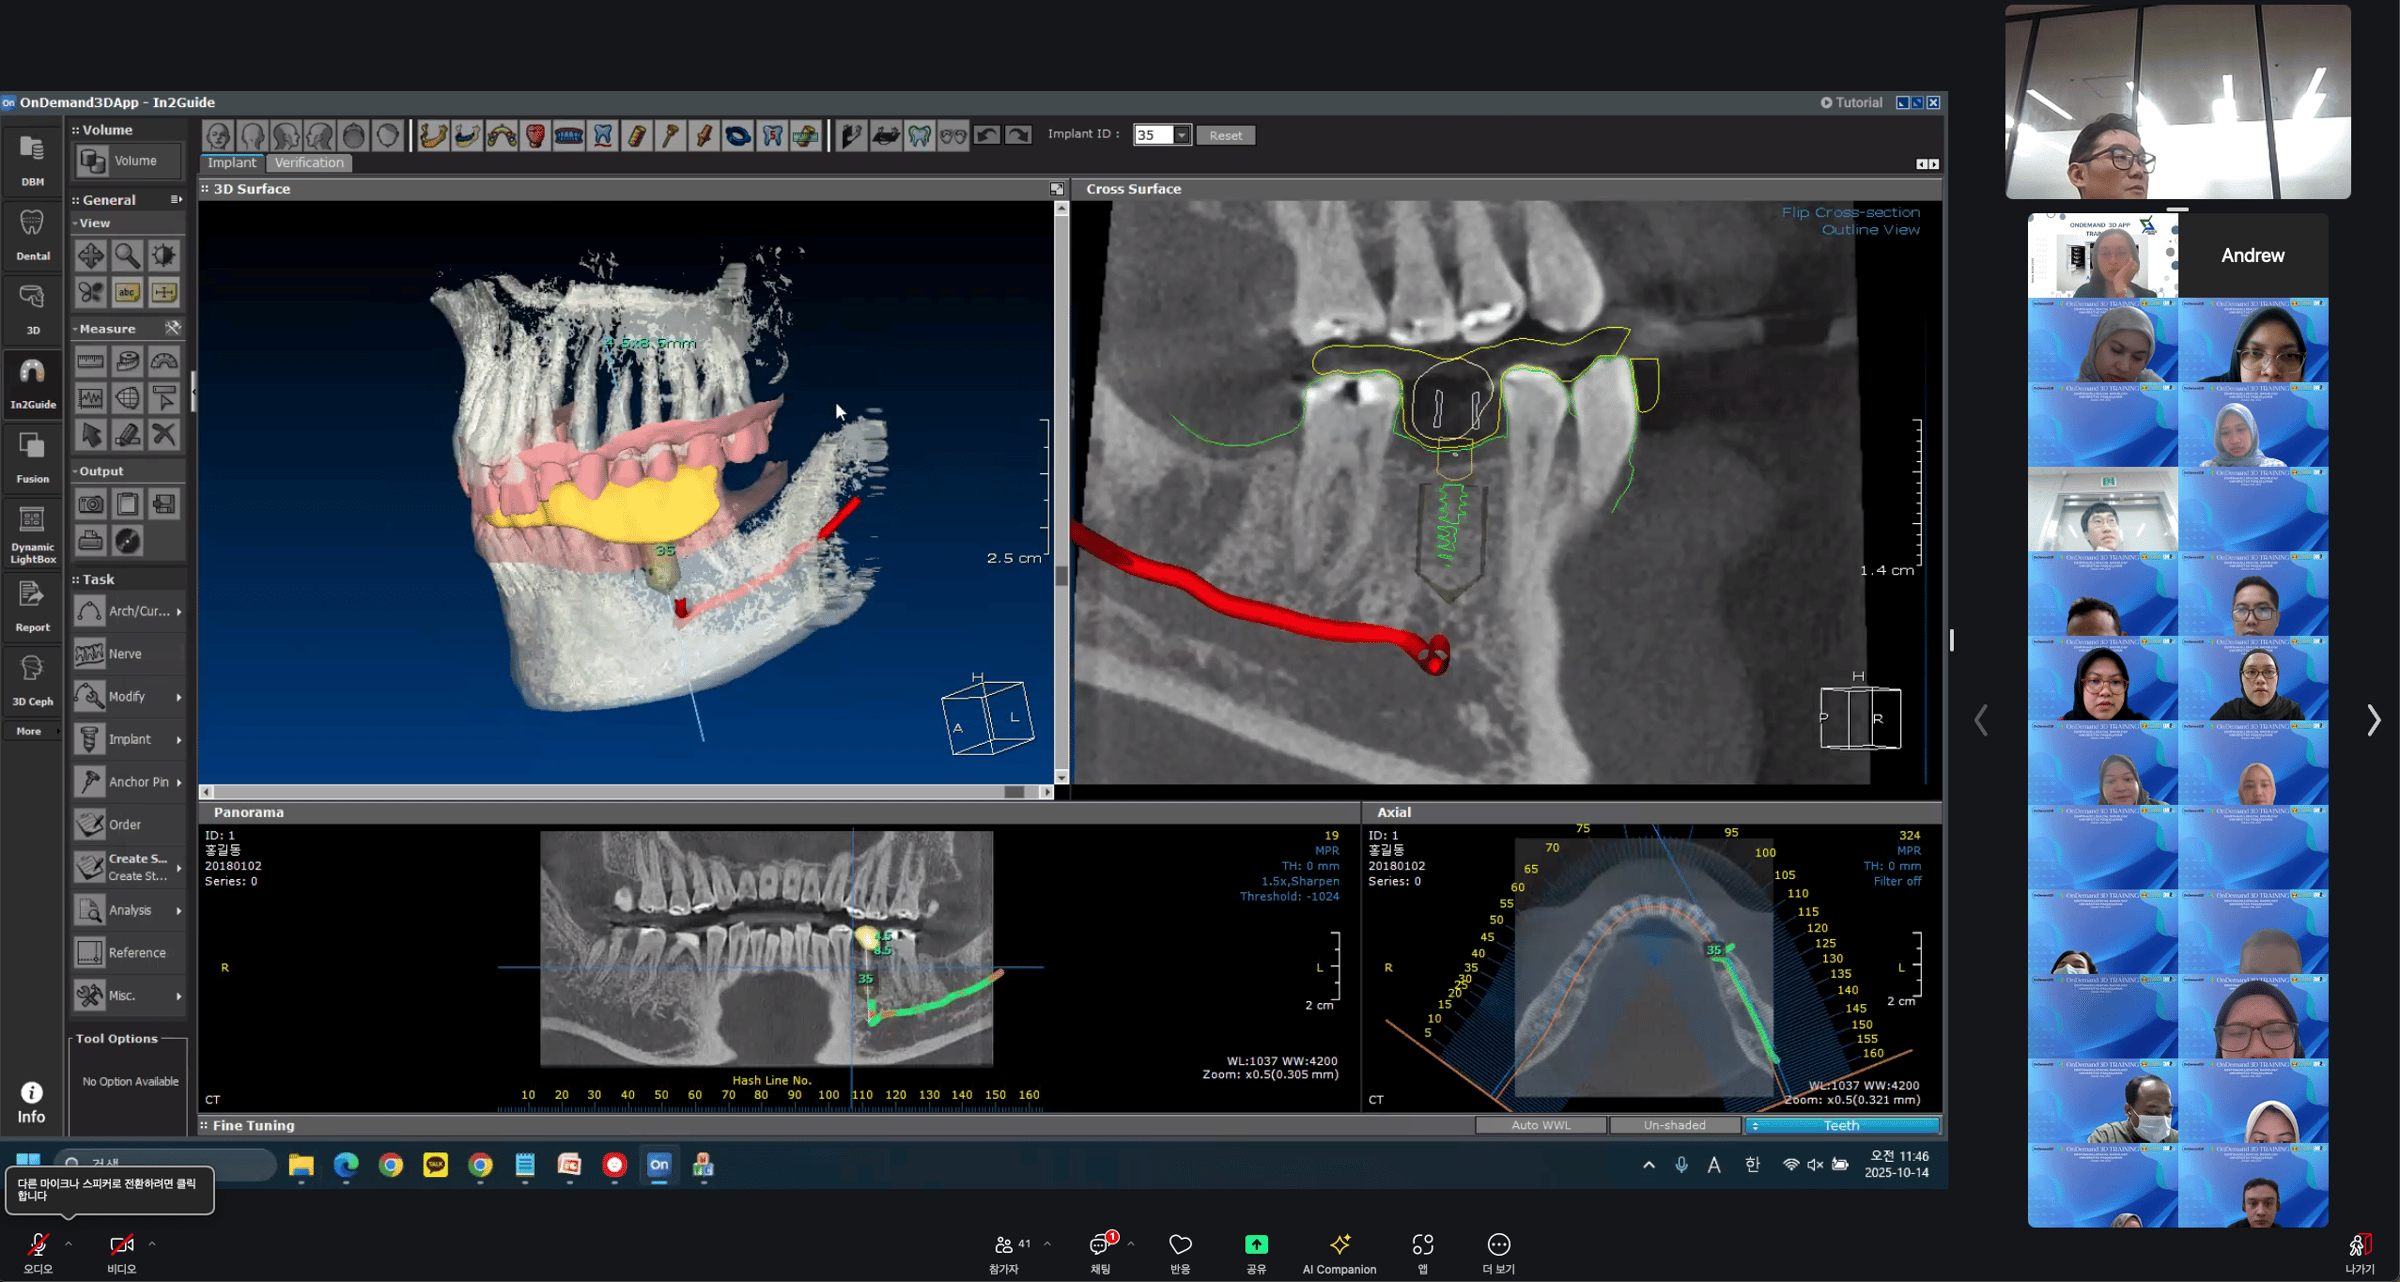2400x1282 pixels.
Task: Open the Teeth preset dropdown
Action: coord(1841,1125)
